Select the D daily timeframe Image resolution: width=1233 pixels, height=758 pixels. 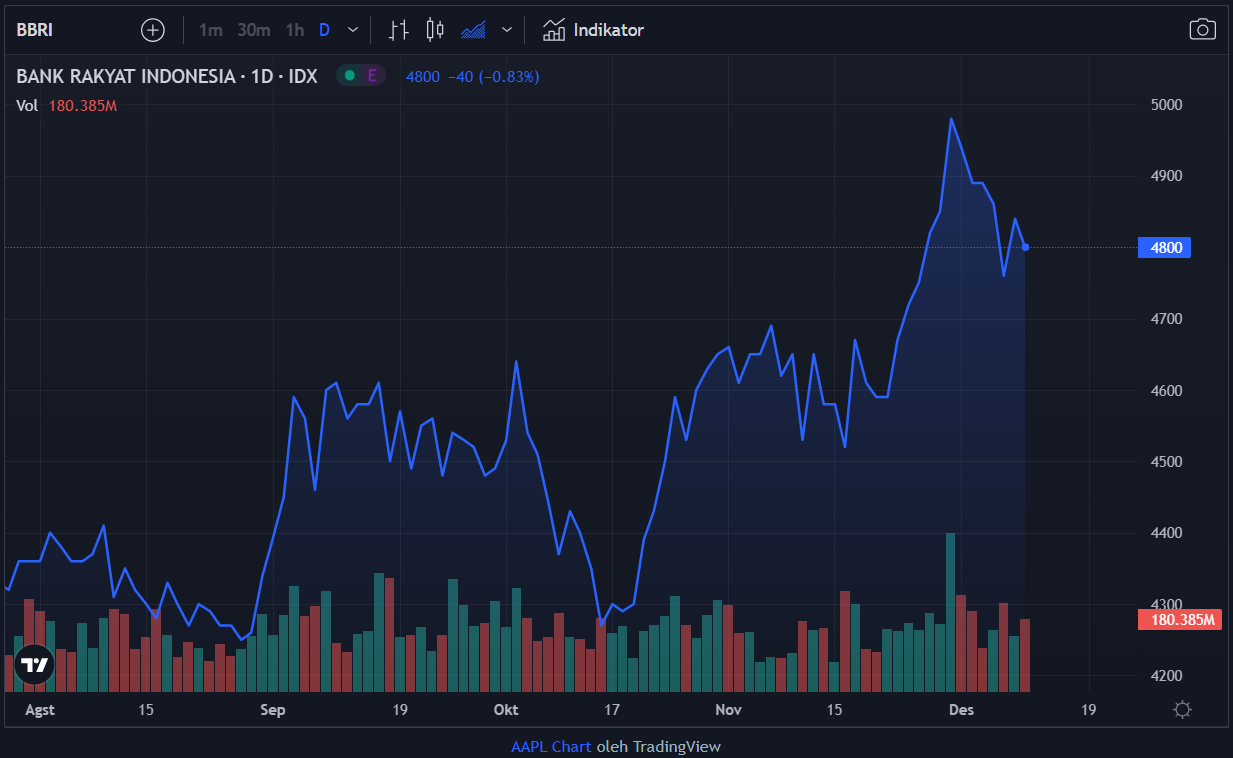[324, 30]
